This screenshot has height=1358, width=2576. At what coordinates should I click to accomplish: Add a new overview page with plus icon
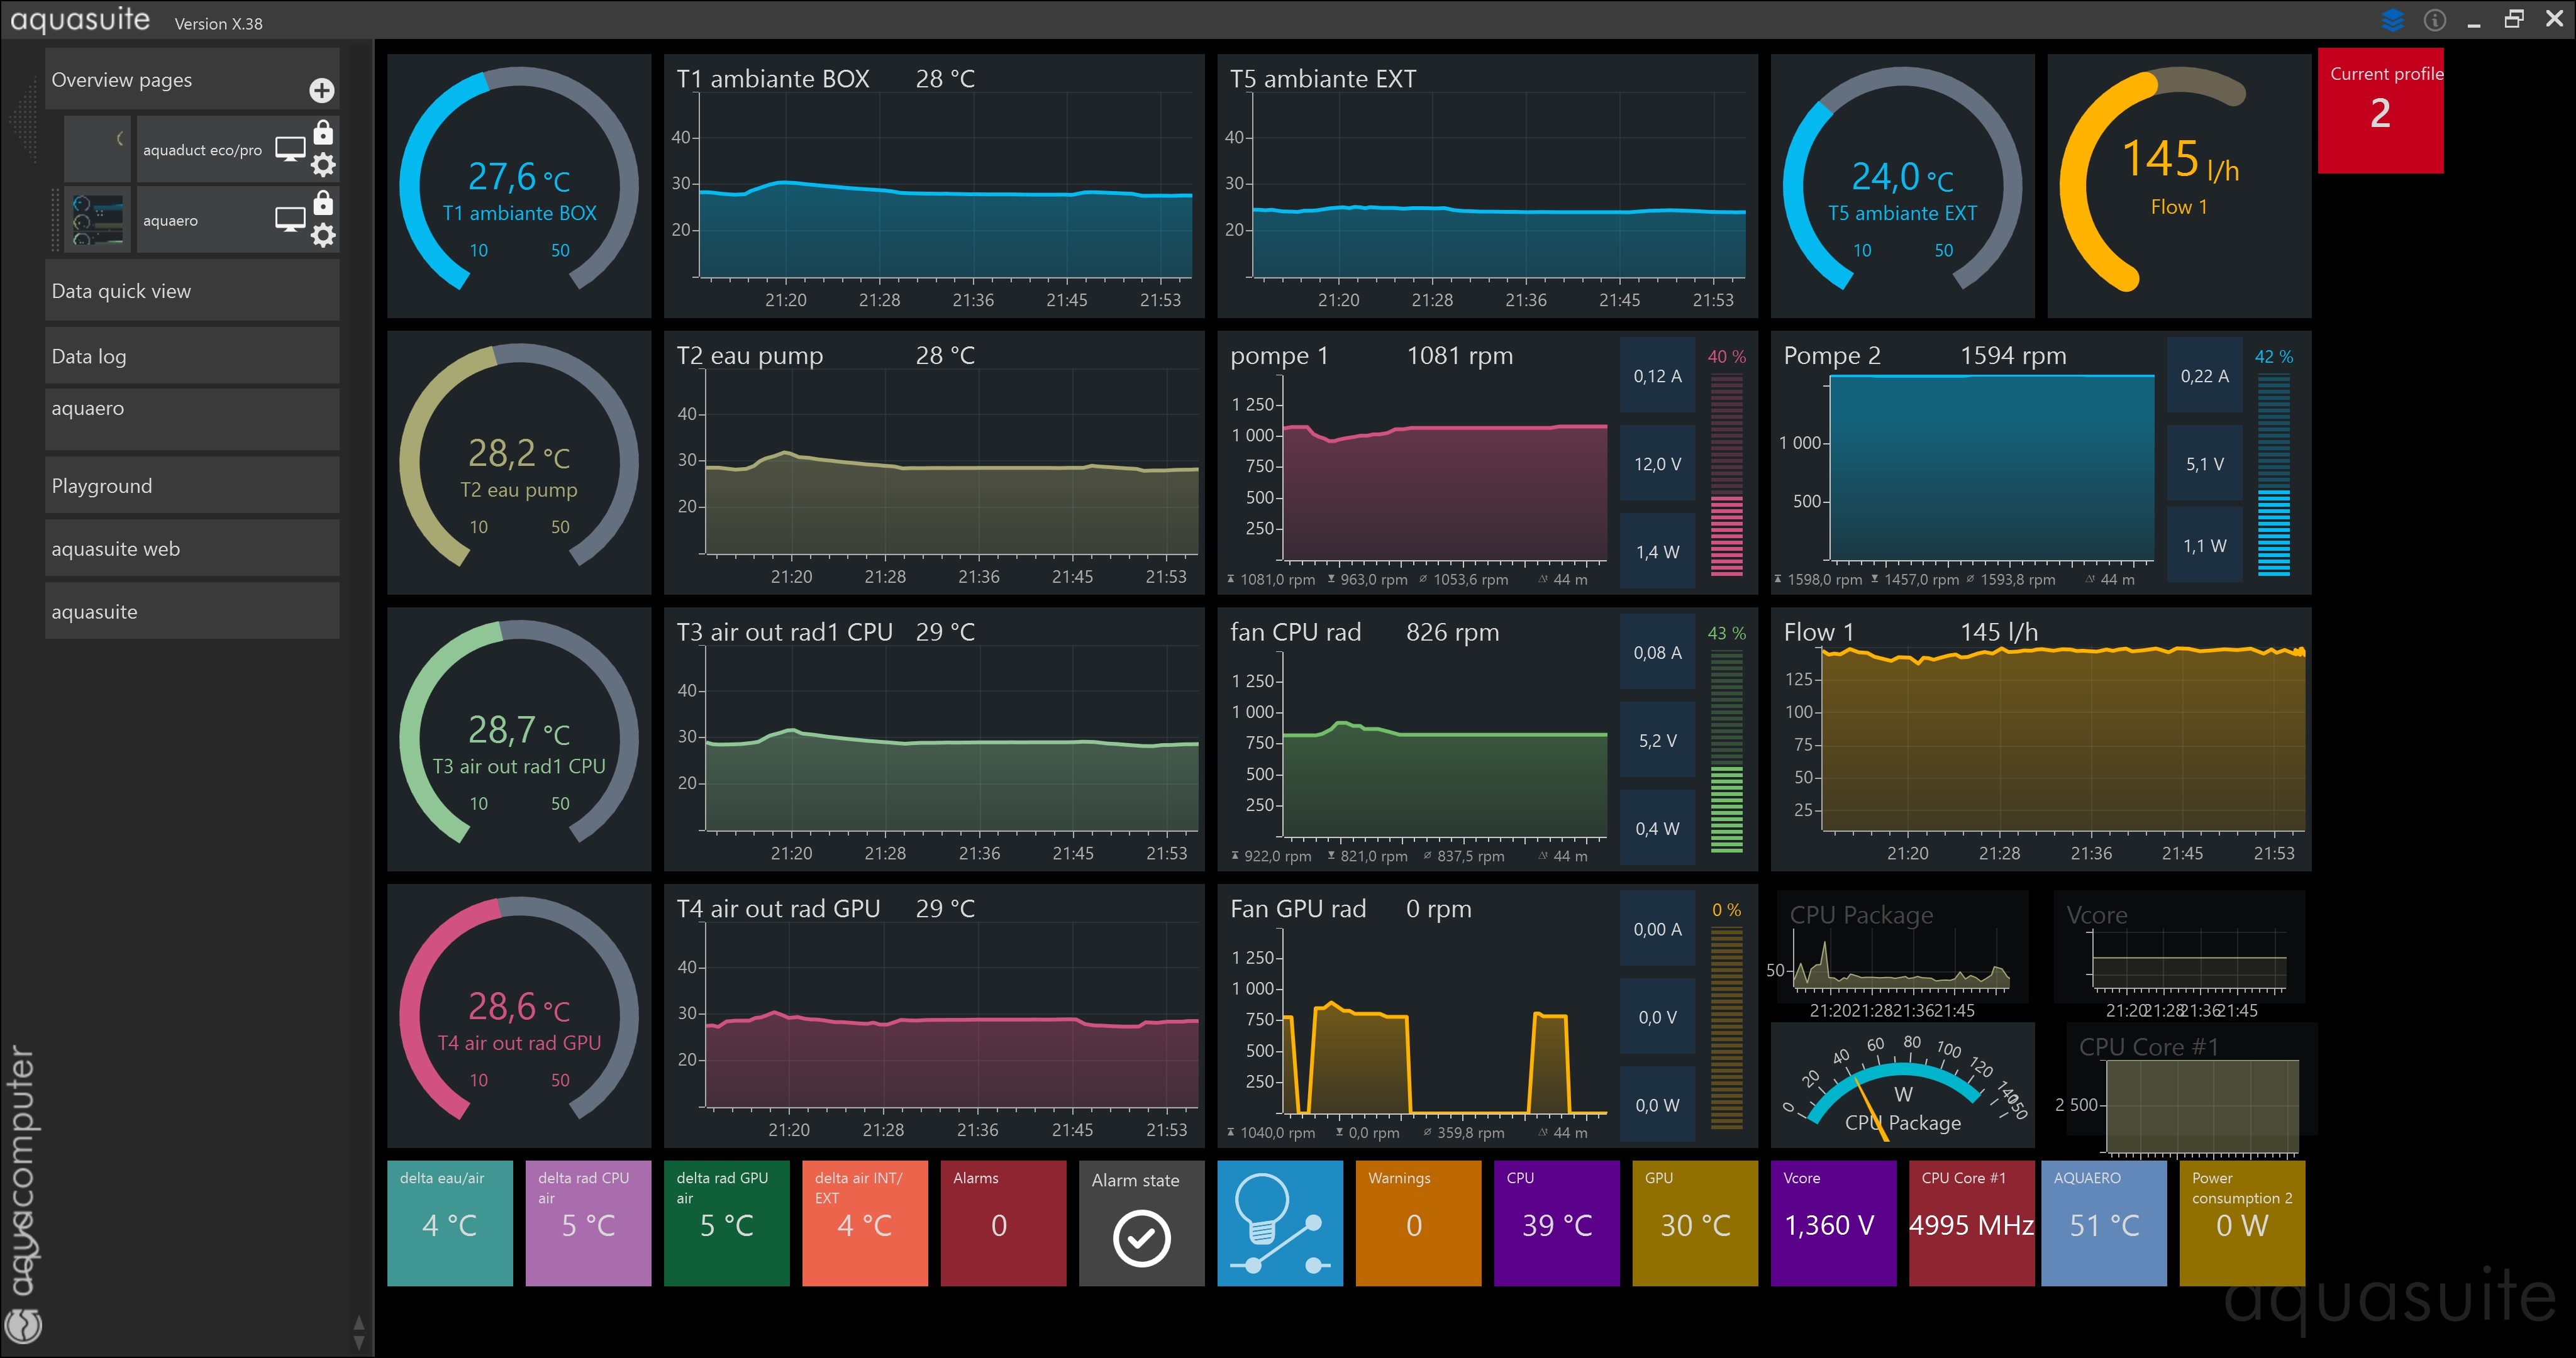tap(321, 91)
